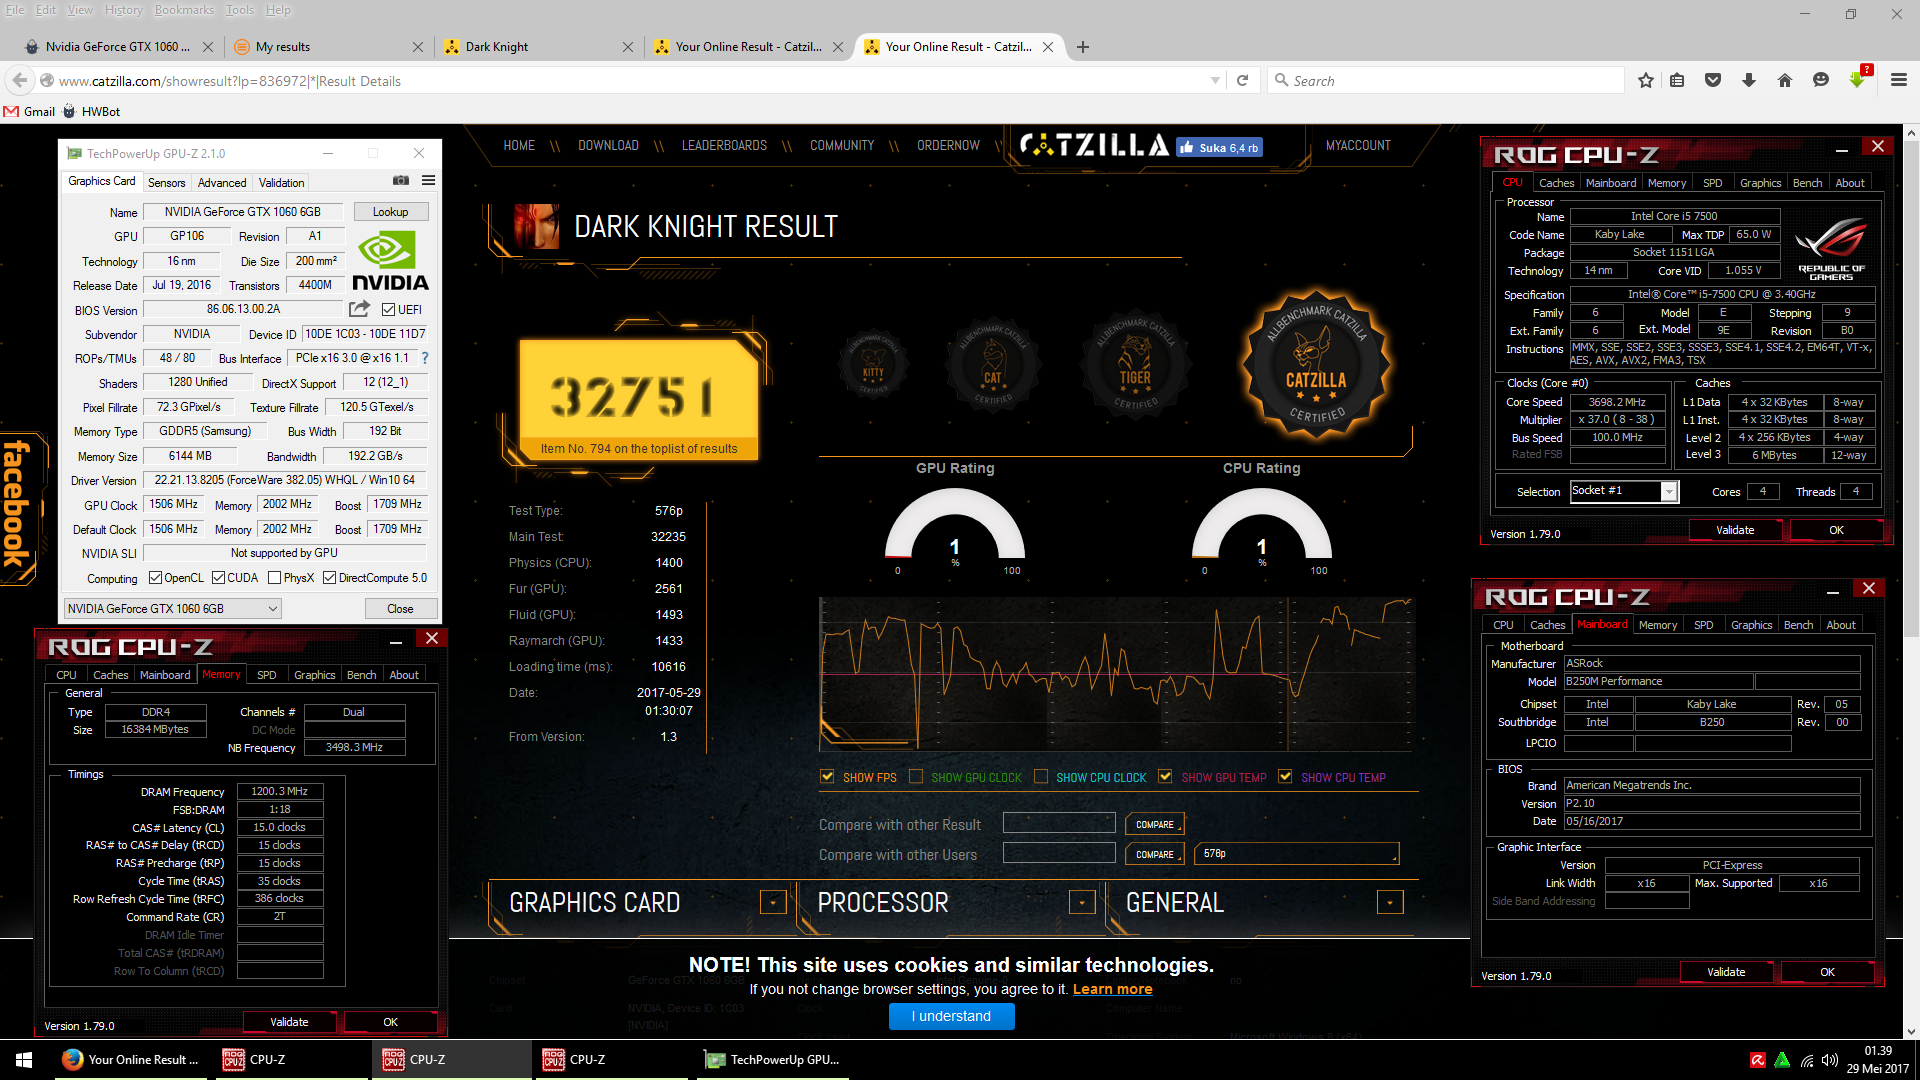Expand the GENERAL section

[1390, 902]
